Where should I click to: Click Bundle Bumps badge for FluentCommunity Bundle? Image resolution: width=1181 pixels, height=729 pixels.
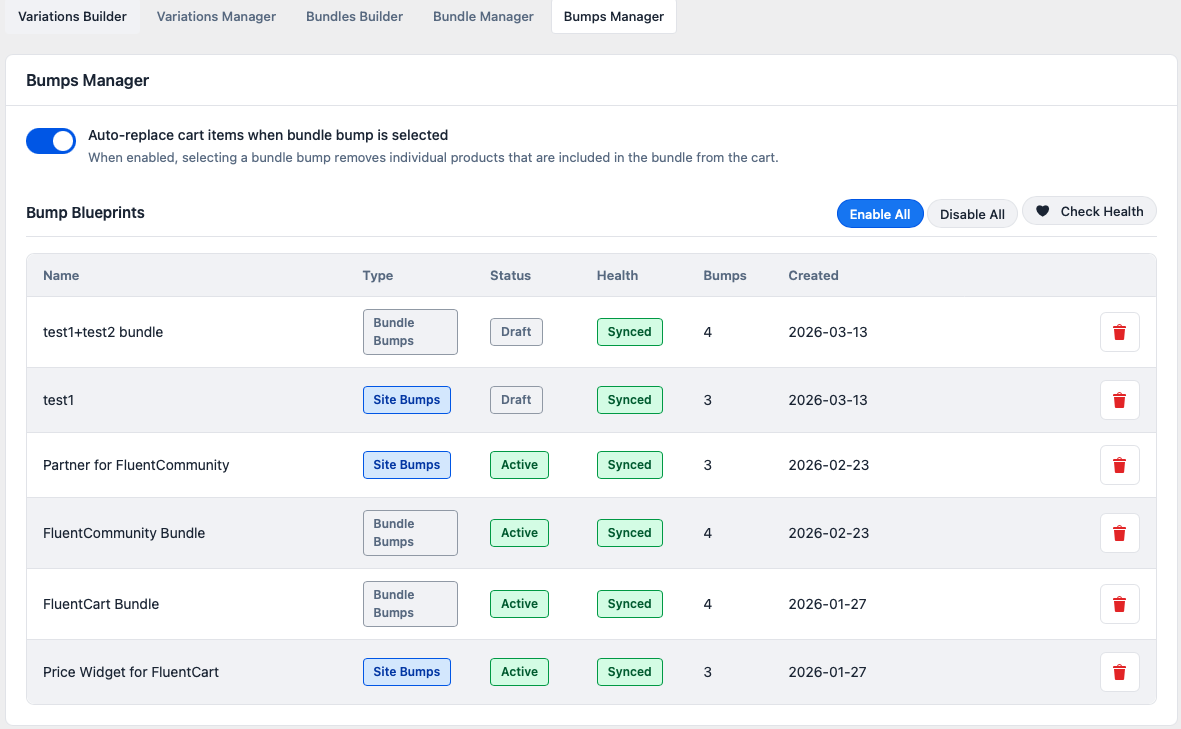[x=410, y=533]
